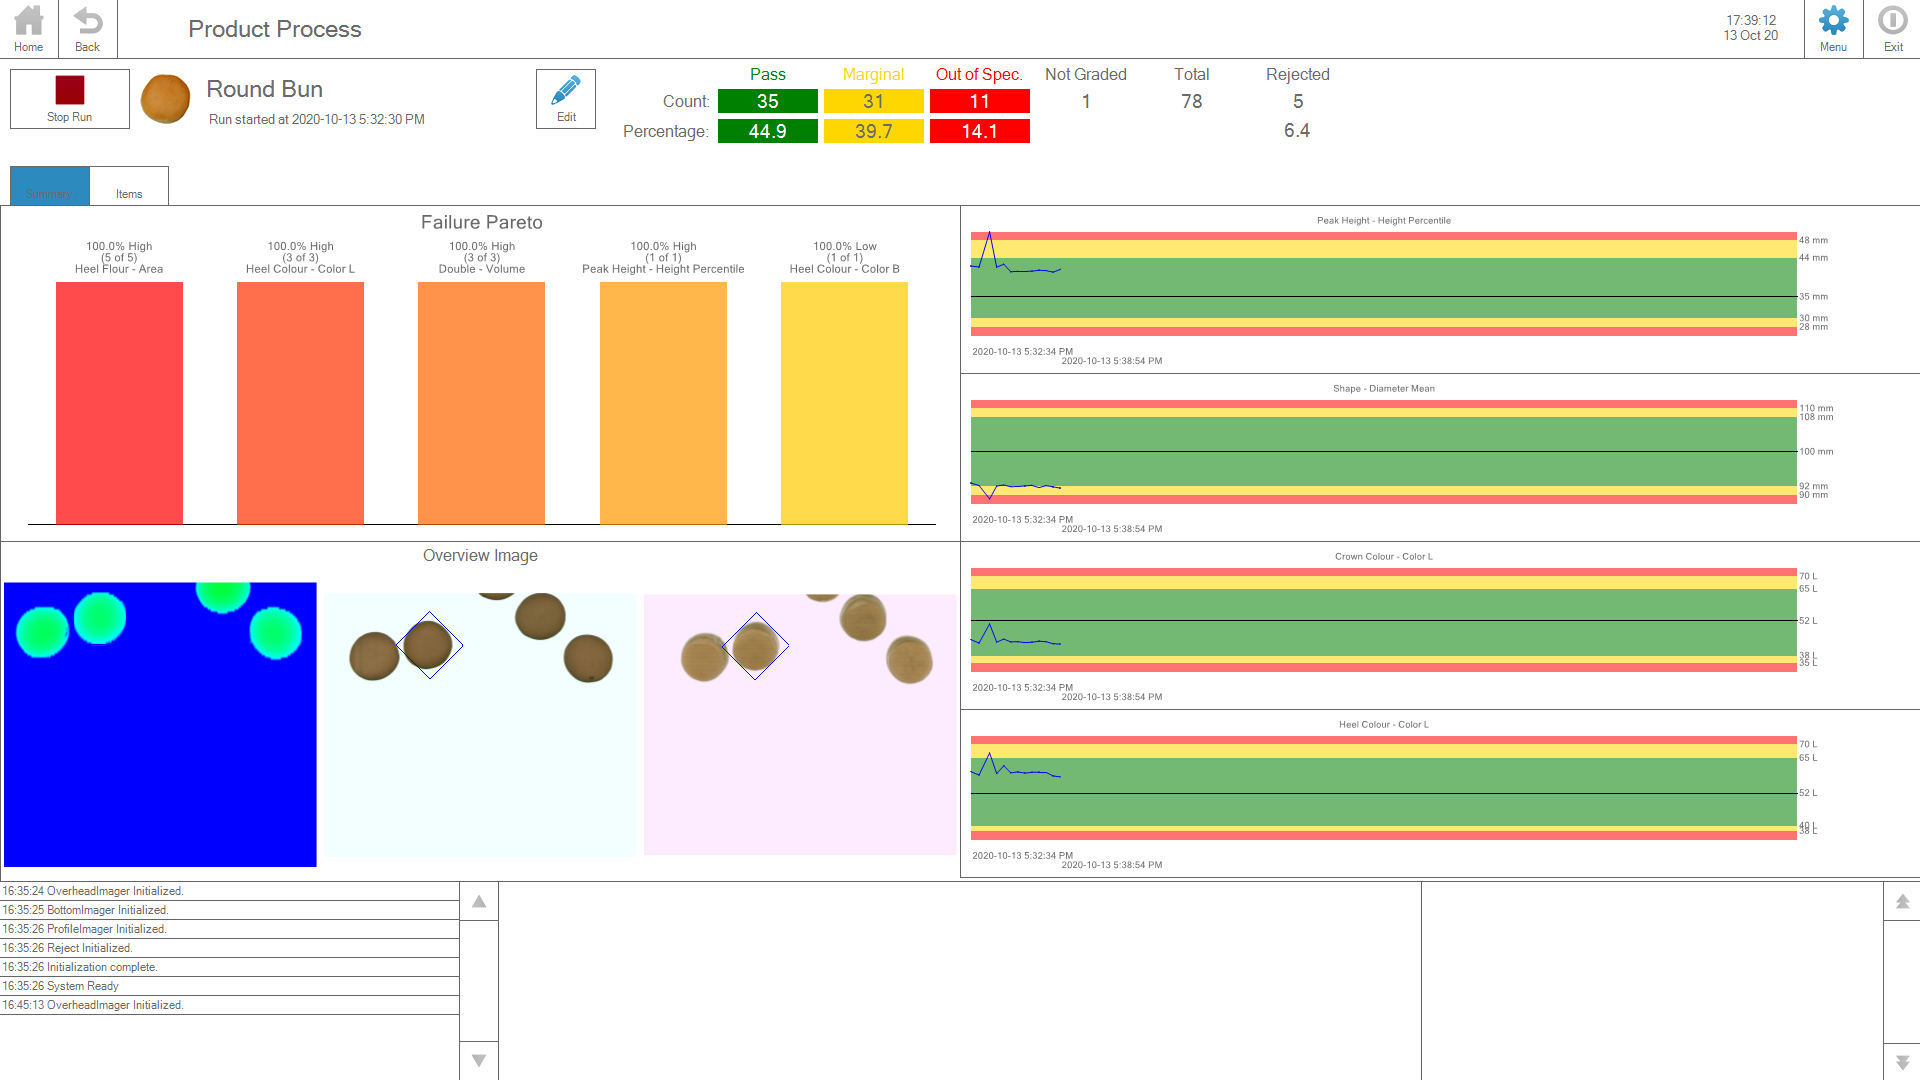
Task: Click the blue height map overview thumbnail
Action: 160,724
